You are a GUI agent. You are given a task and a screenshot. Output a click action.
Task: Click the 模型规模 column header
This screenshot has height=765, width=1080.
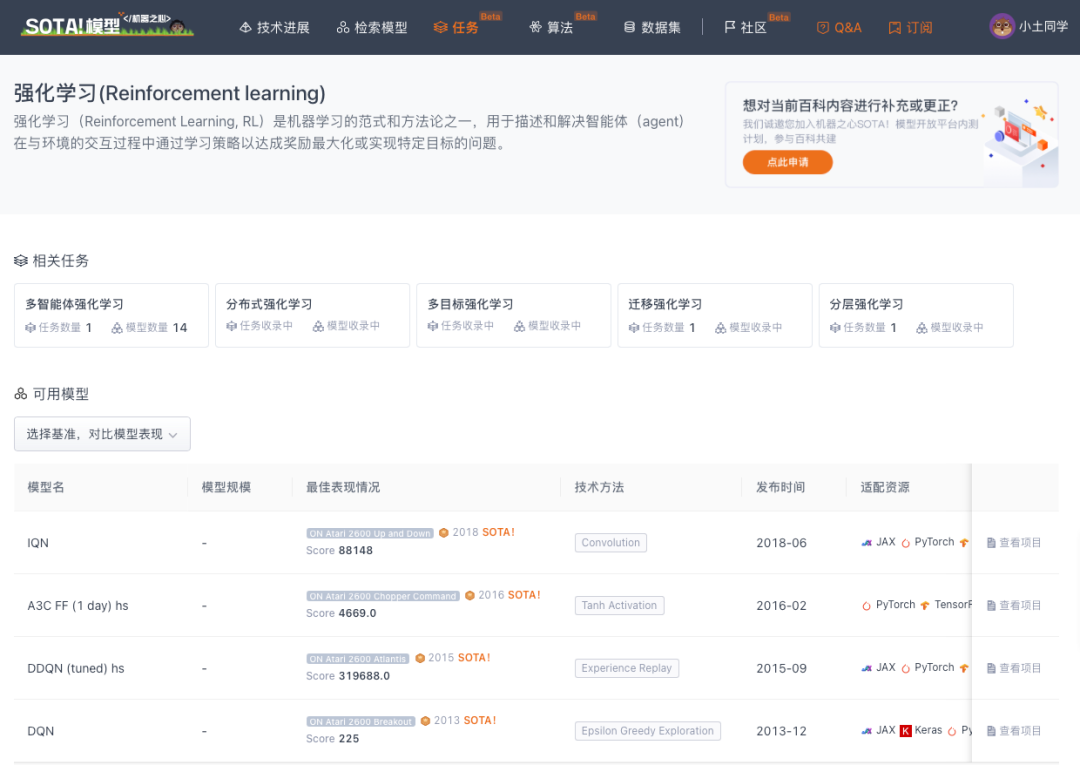pos(226,488)
